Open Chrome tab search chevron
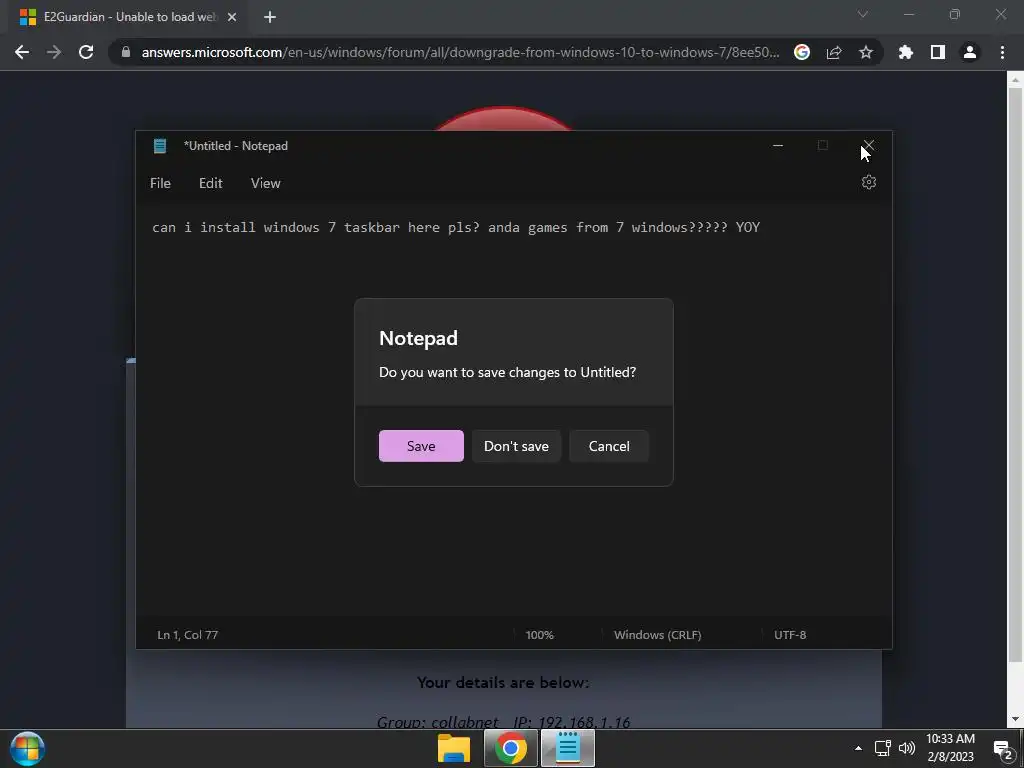This screenshot has width=1024, height=768. (863, 14)
